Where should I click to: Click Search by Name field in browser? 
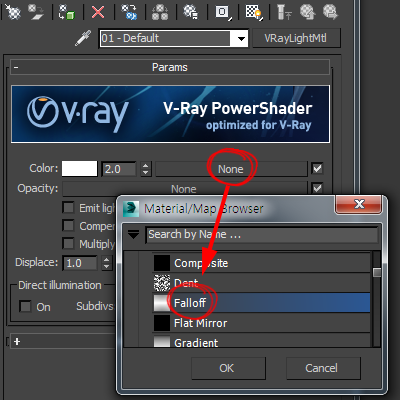click(262, 235)
